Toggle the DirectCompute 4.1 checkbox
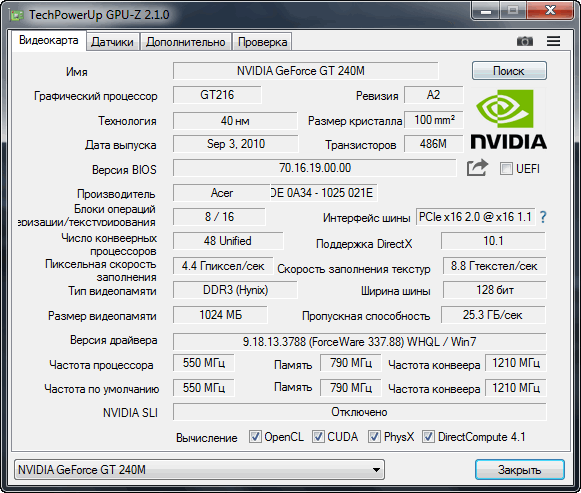The height and width of the screenshot is (493, 581). [x=428, y=437]
